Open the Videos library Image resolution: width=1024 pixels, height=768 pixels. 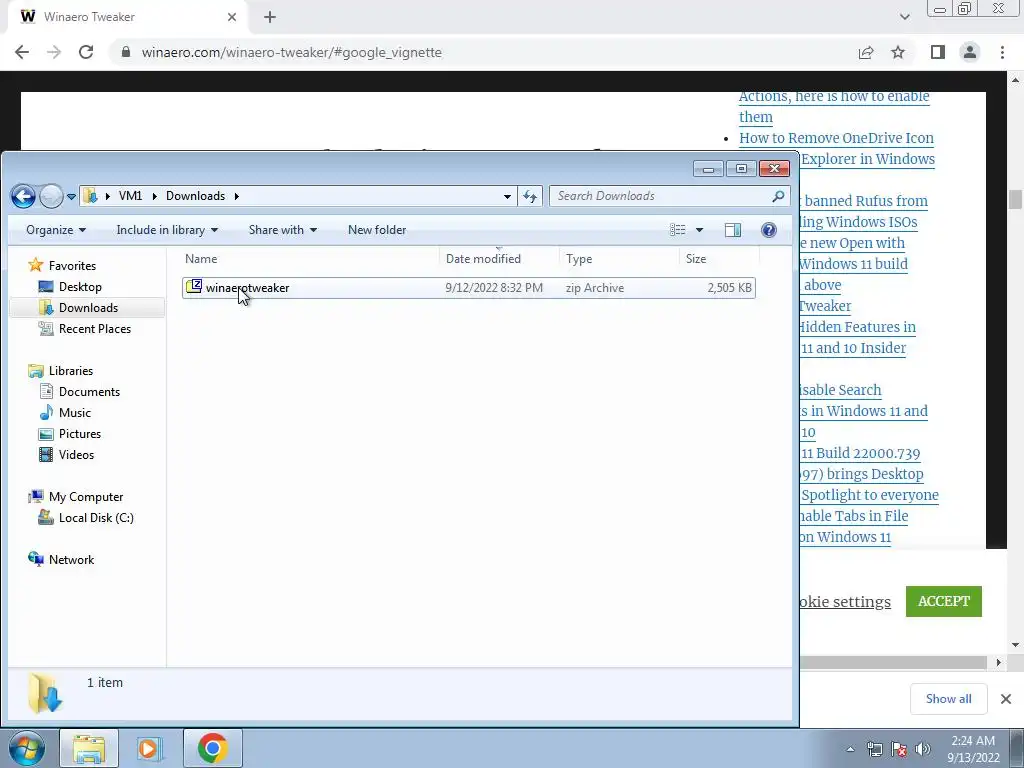click(76, 455)
